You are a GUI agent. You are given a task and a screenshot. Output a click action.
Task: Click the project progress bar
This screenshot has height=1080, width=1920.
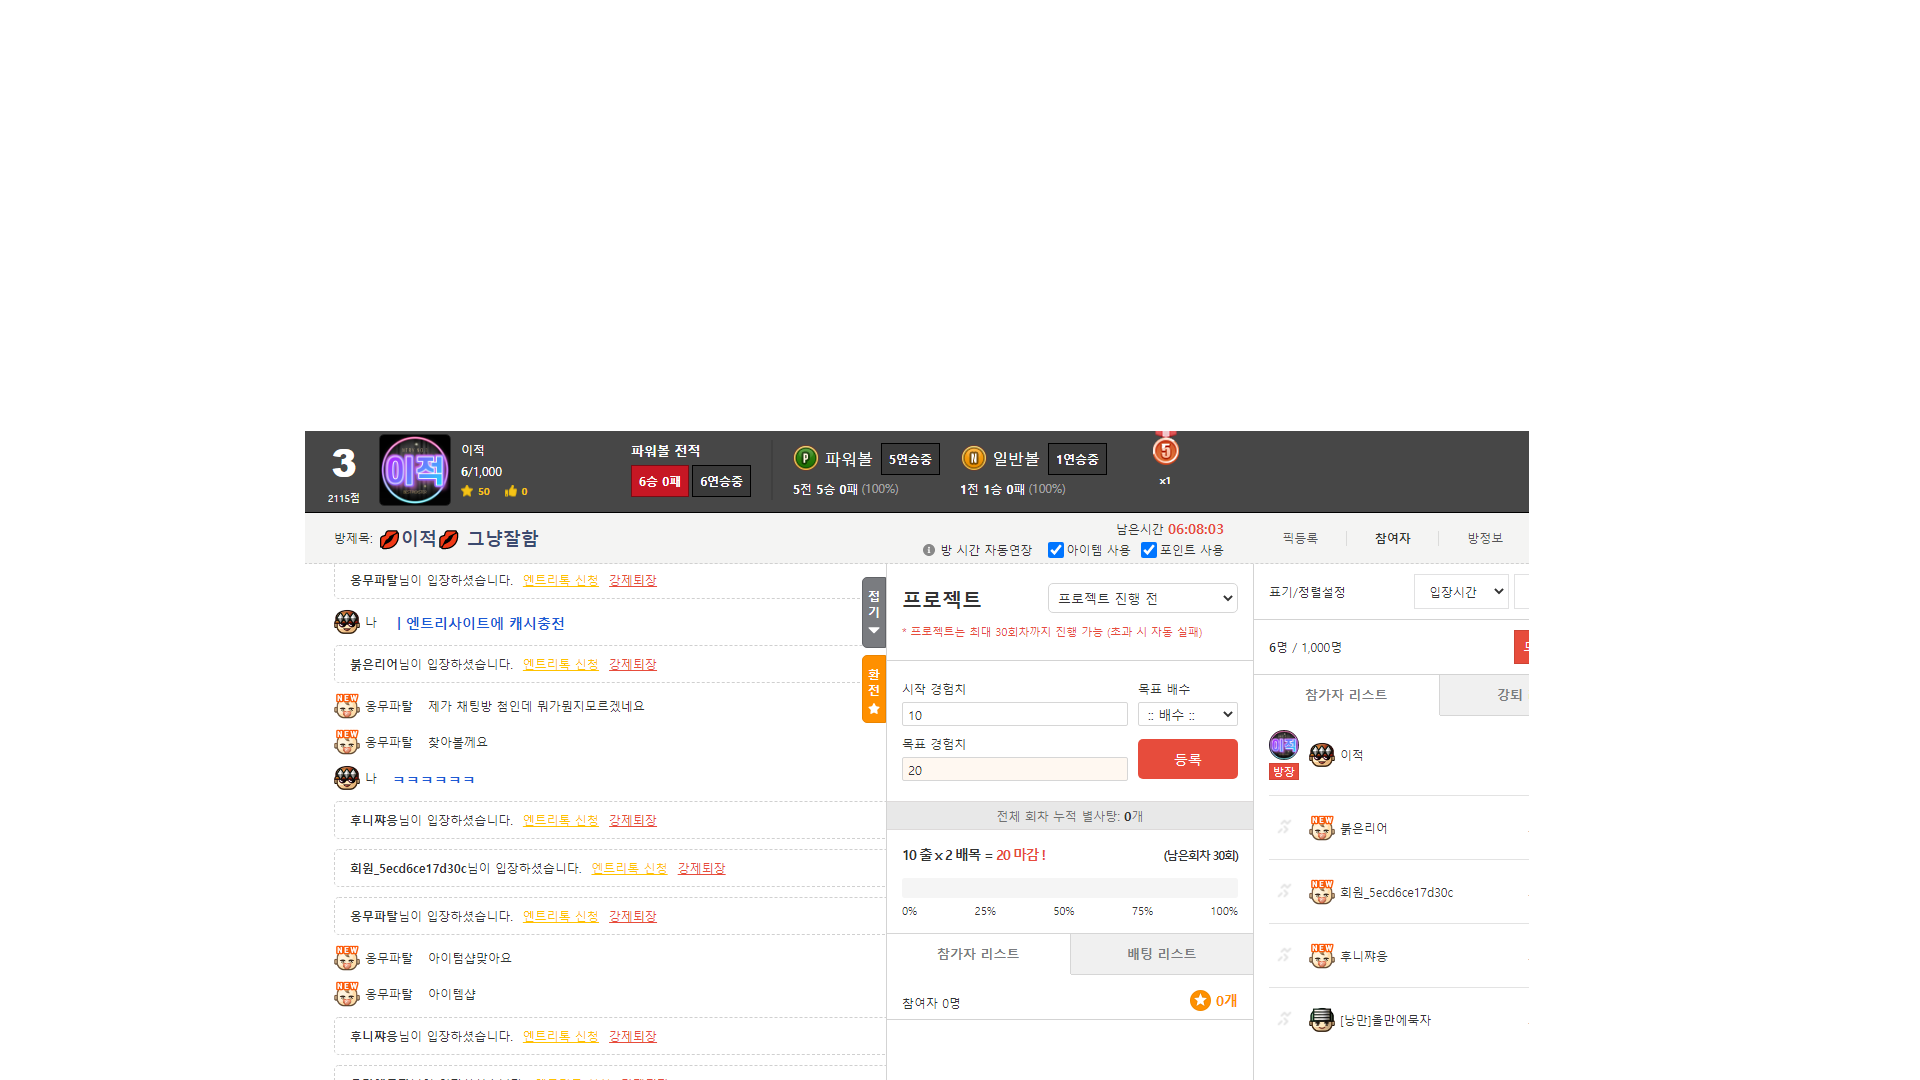pyautogui.click(x=1070, y=888)
